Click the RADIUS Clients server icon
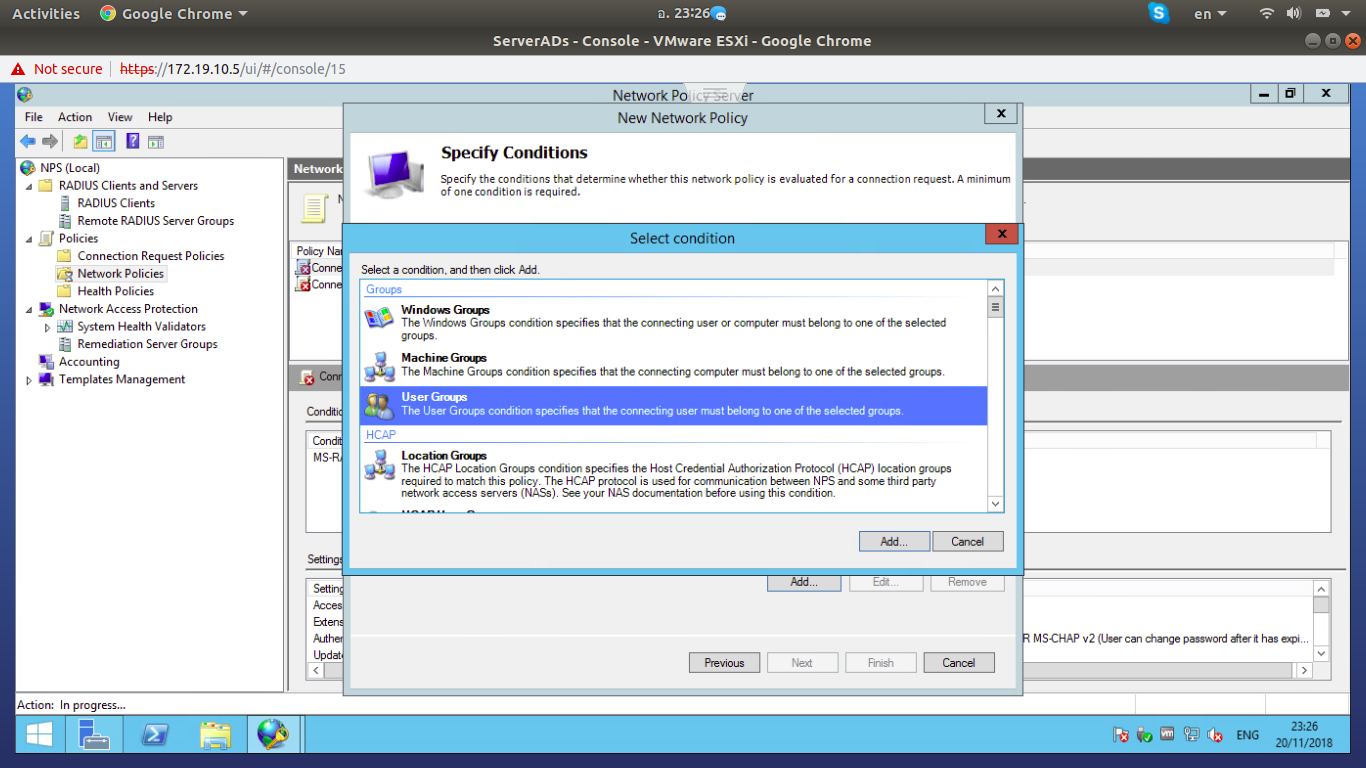 (x=65, y=203)
